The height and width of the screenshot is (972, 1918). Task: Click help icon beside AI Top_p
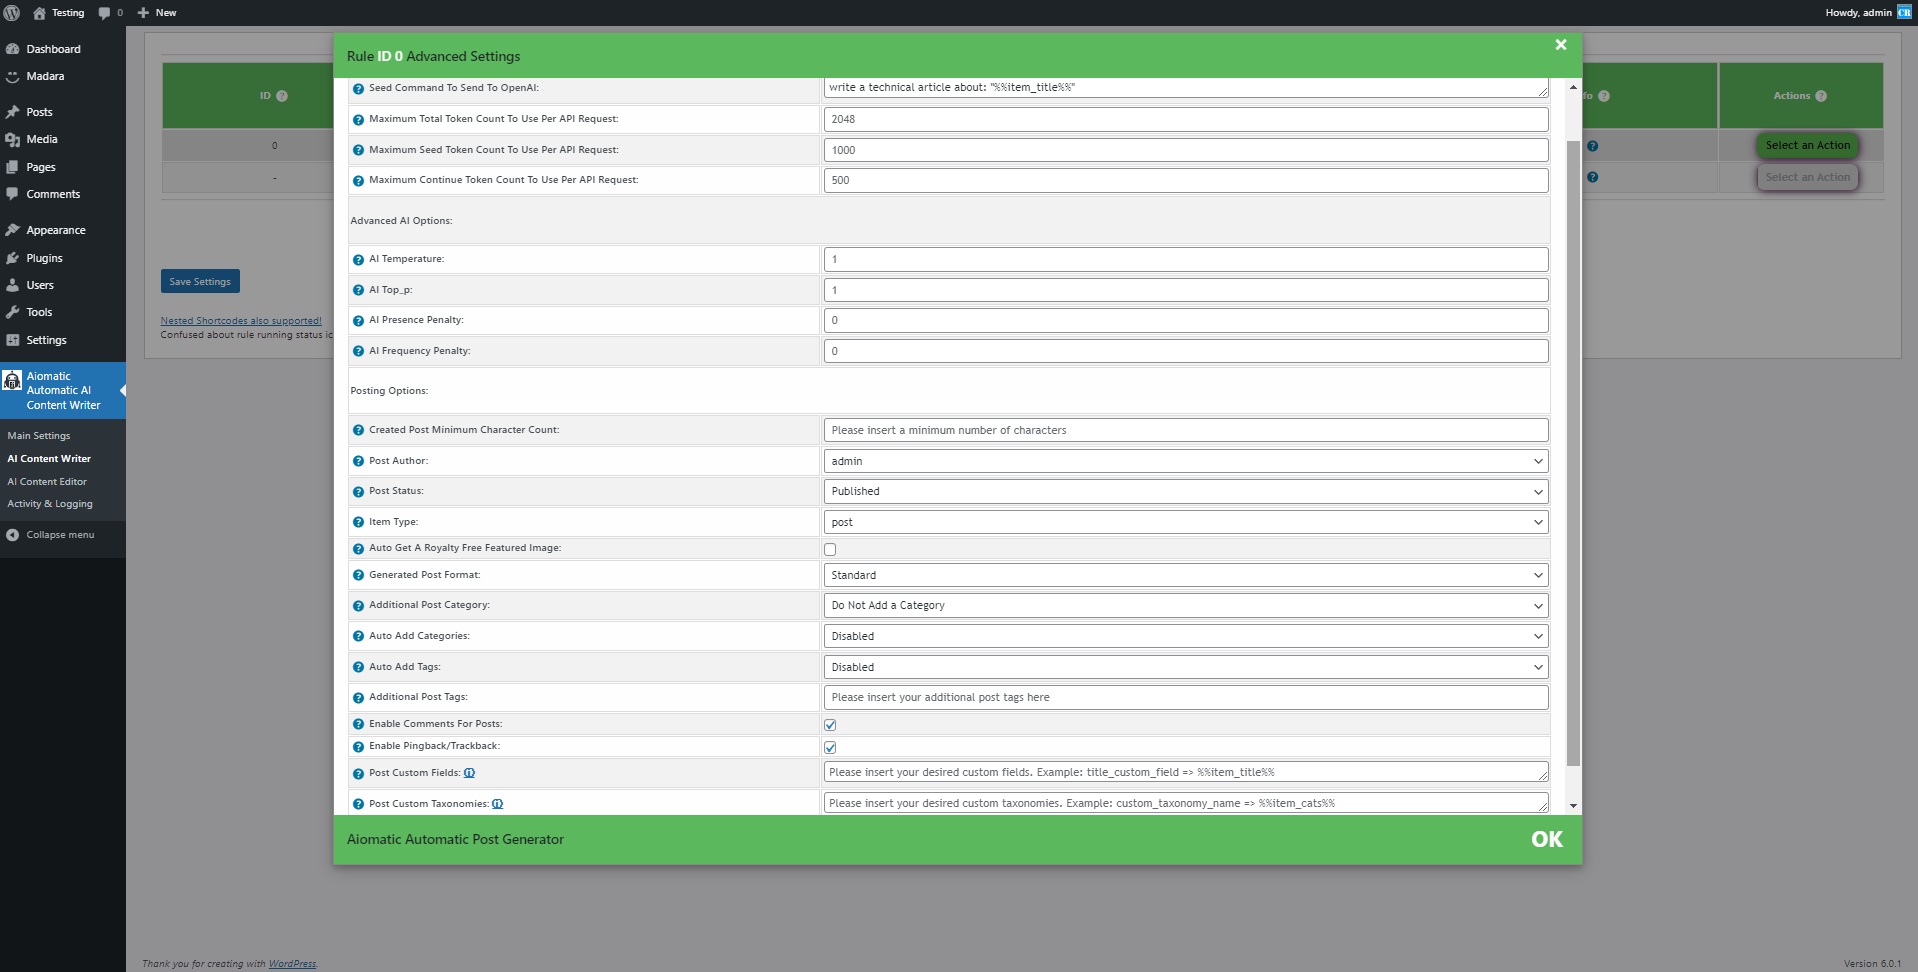click(x=358, y=291)
